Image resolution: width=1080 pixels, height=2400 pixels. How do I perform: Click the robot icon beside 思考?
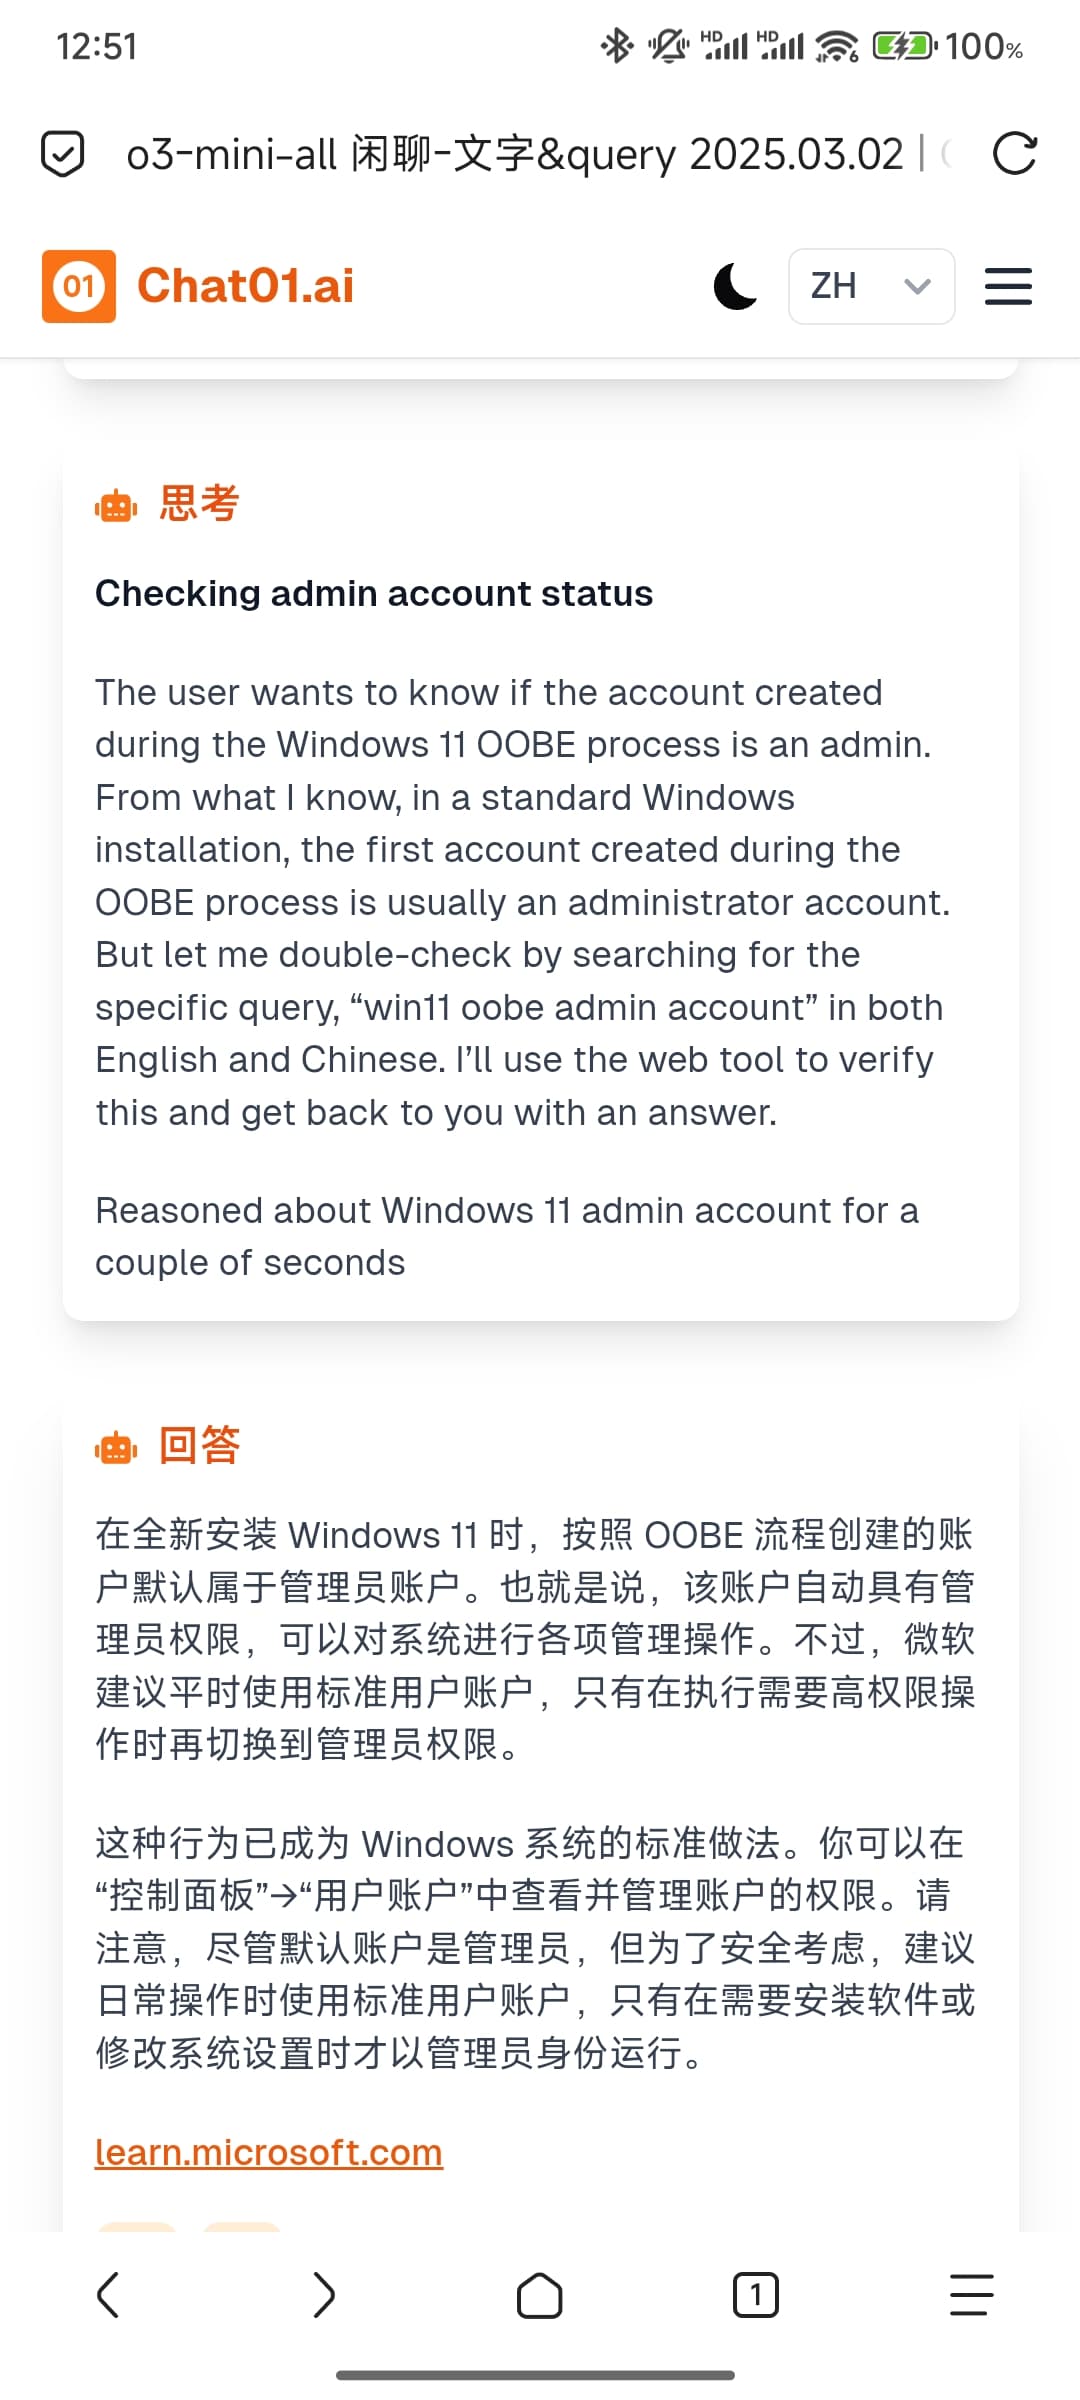[116, 507]
